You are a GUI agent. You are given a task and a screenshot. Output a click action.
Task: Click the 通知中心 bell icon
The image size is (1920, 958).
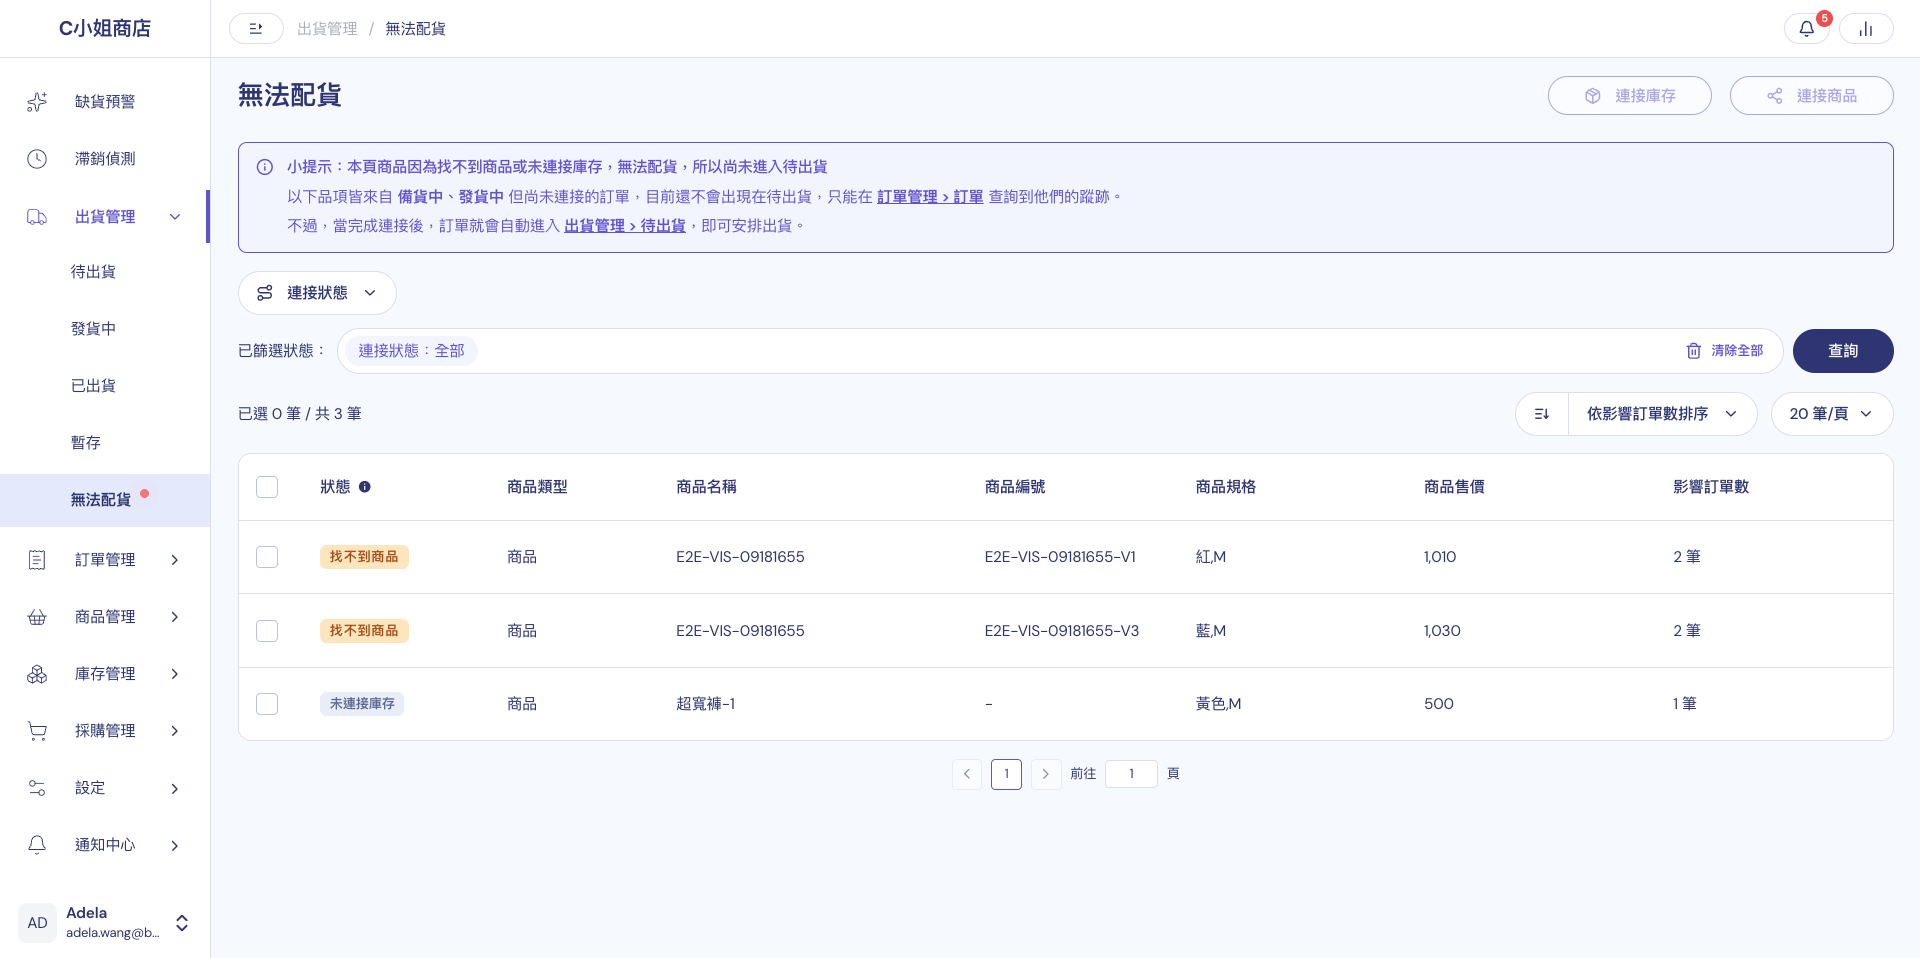pos(37,845)
